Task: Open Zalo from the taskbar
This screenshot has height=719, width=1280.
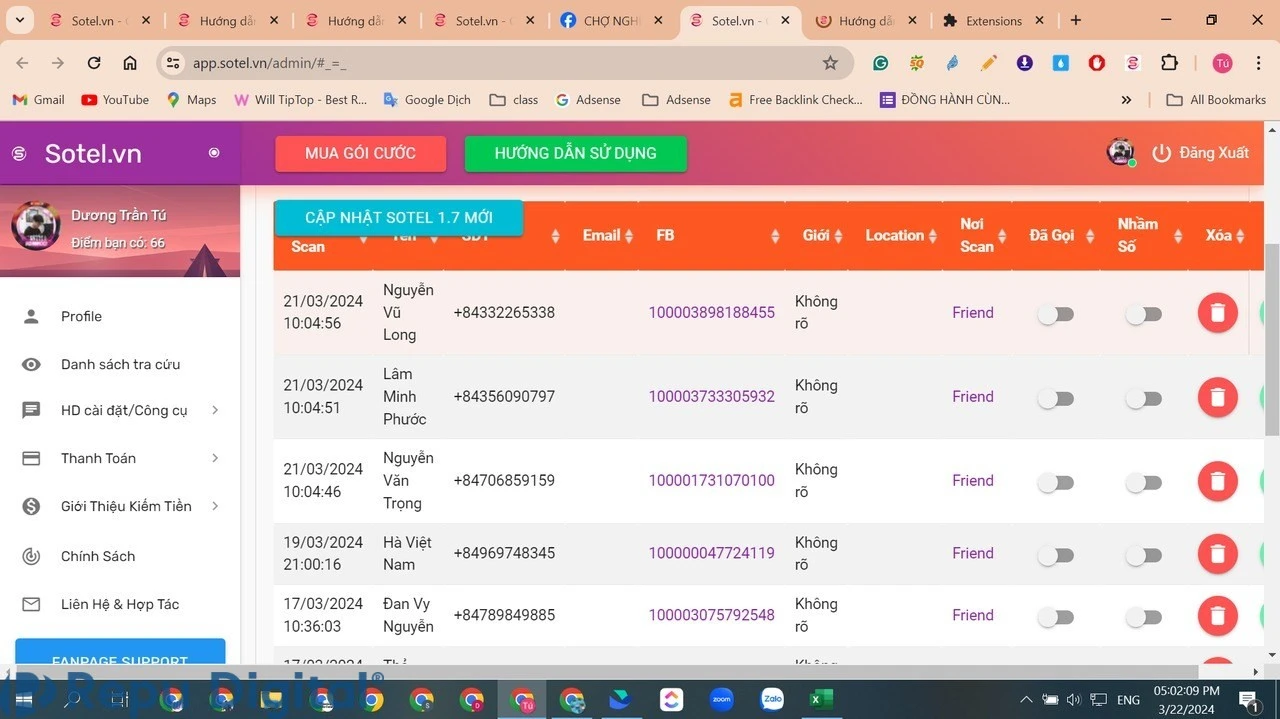Action: [771, 699]
